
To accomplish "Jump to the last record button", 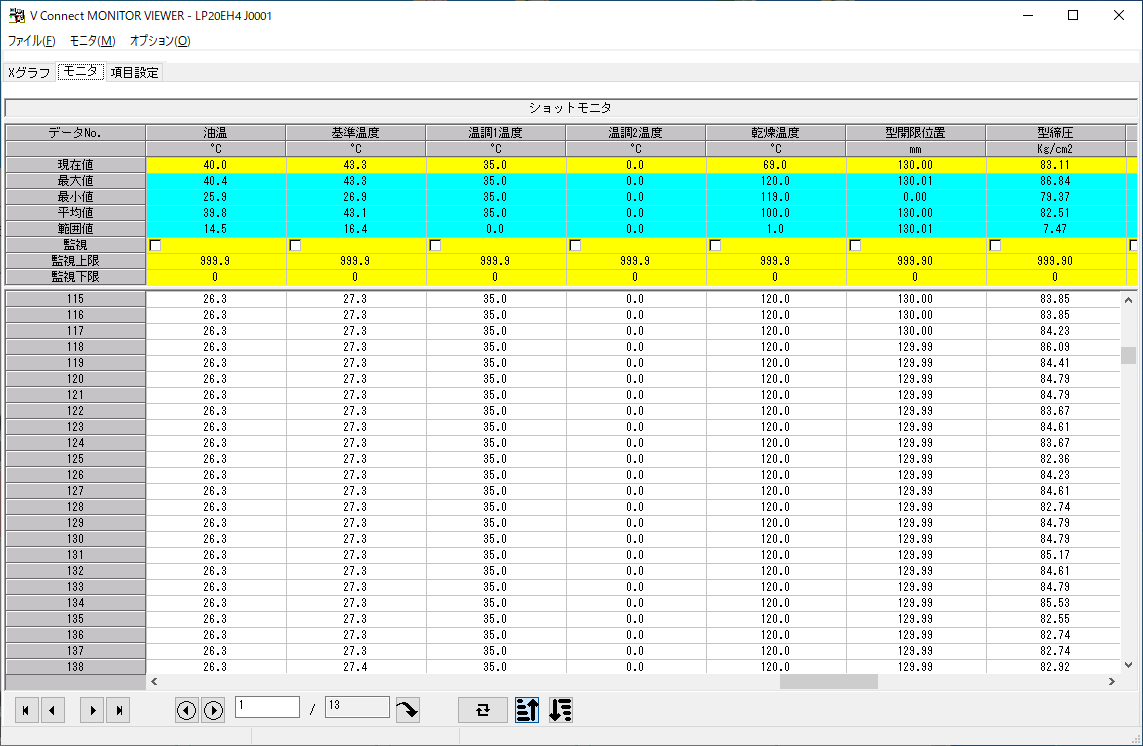I will point(118,710).
